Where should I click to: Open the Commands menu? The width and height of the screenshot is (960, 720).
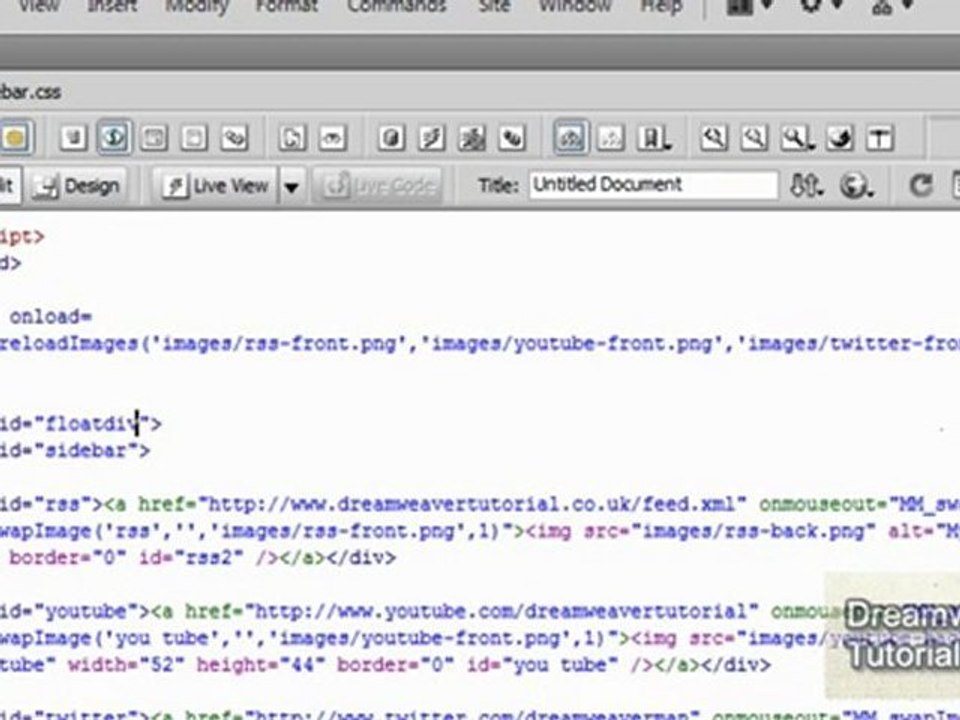coord(397,6)
